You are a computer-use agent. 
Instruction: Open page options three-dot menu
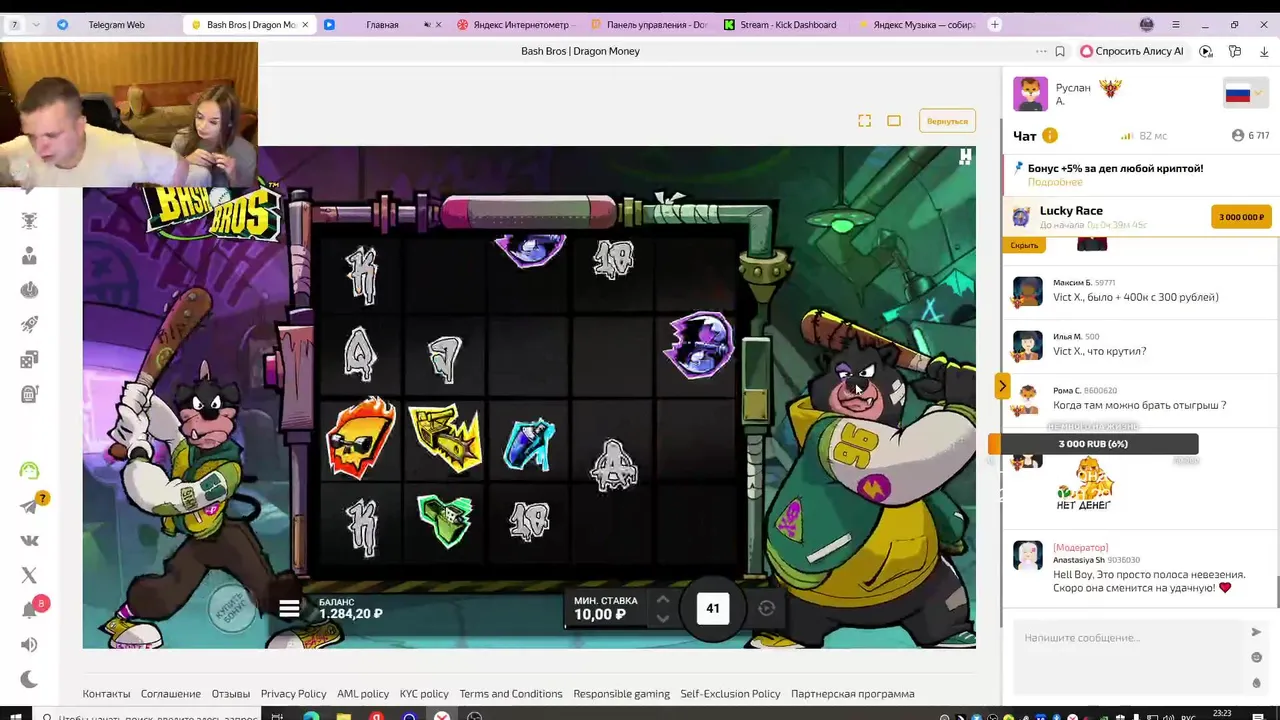pyautogui.click(x=1042, y=51)
